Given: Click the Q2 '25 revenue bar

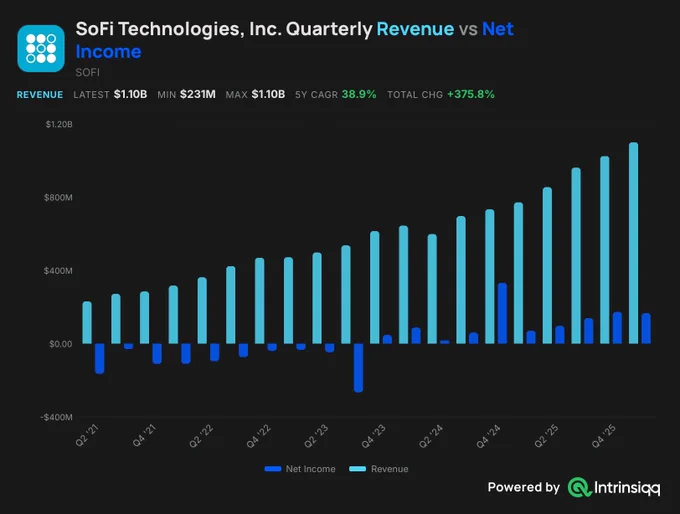Looking at the screenshot, I should [547, 265].
